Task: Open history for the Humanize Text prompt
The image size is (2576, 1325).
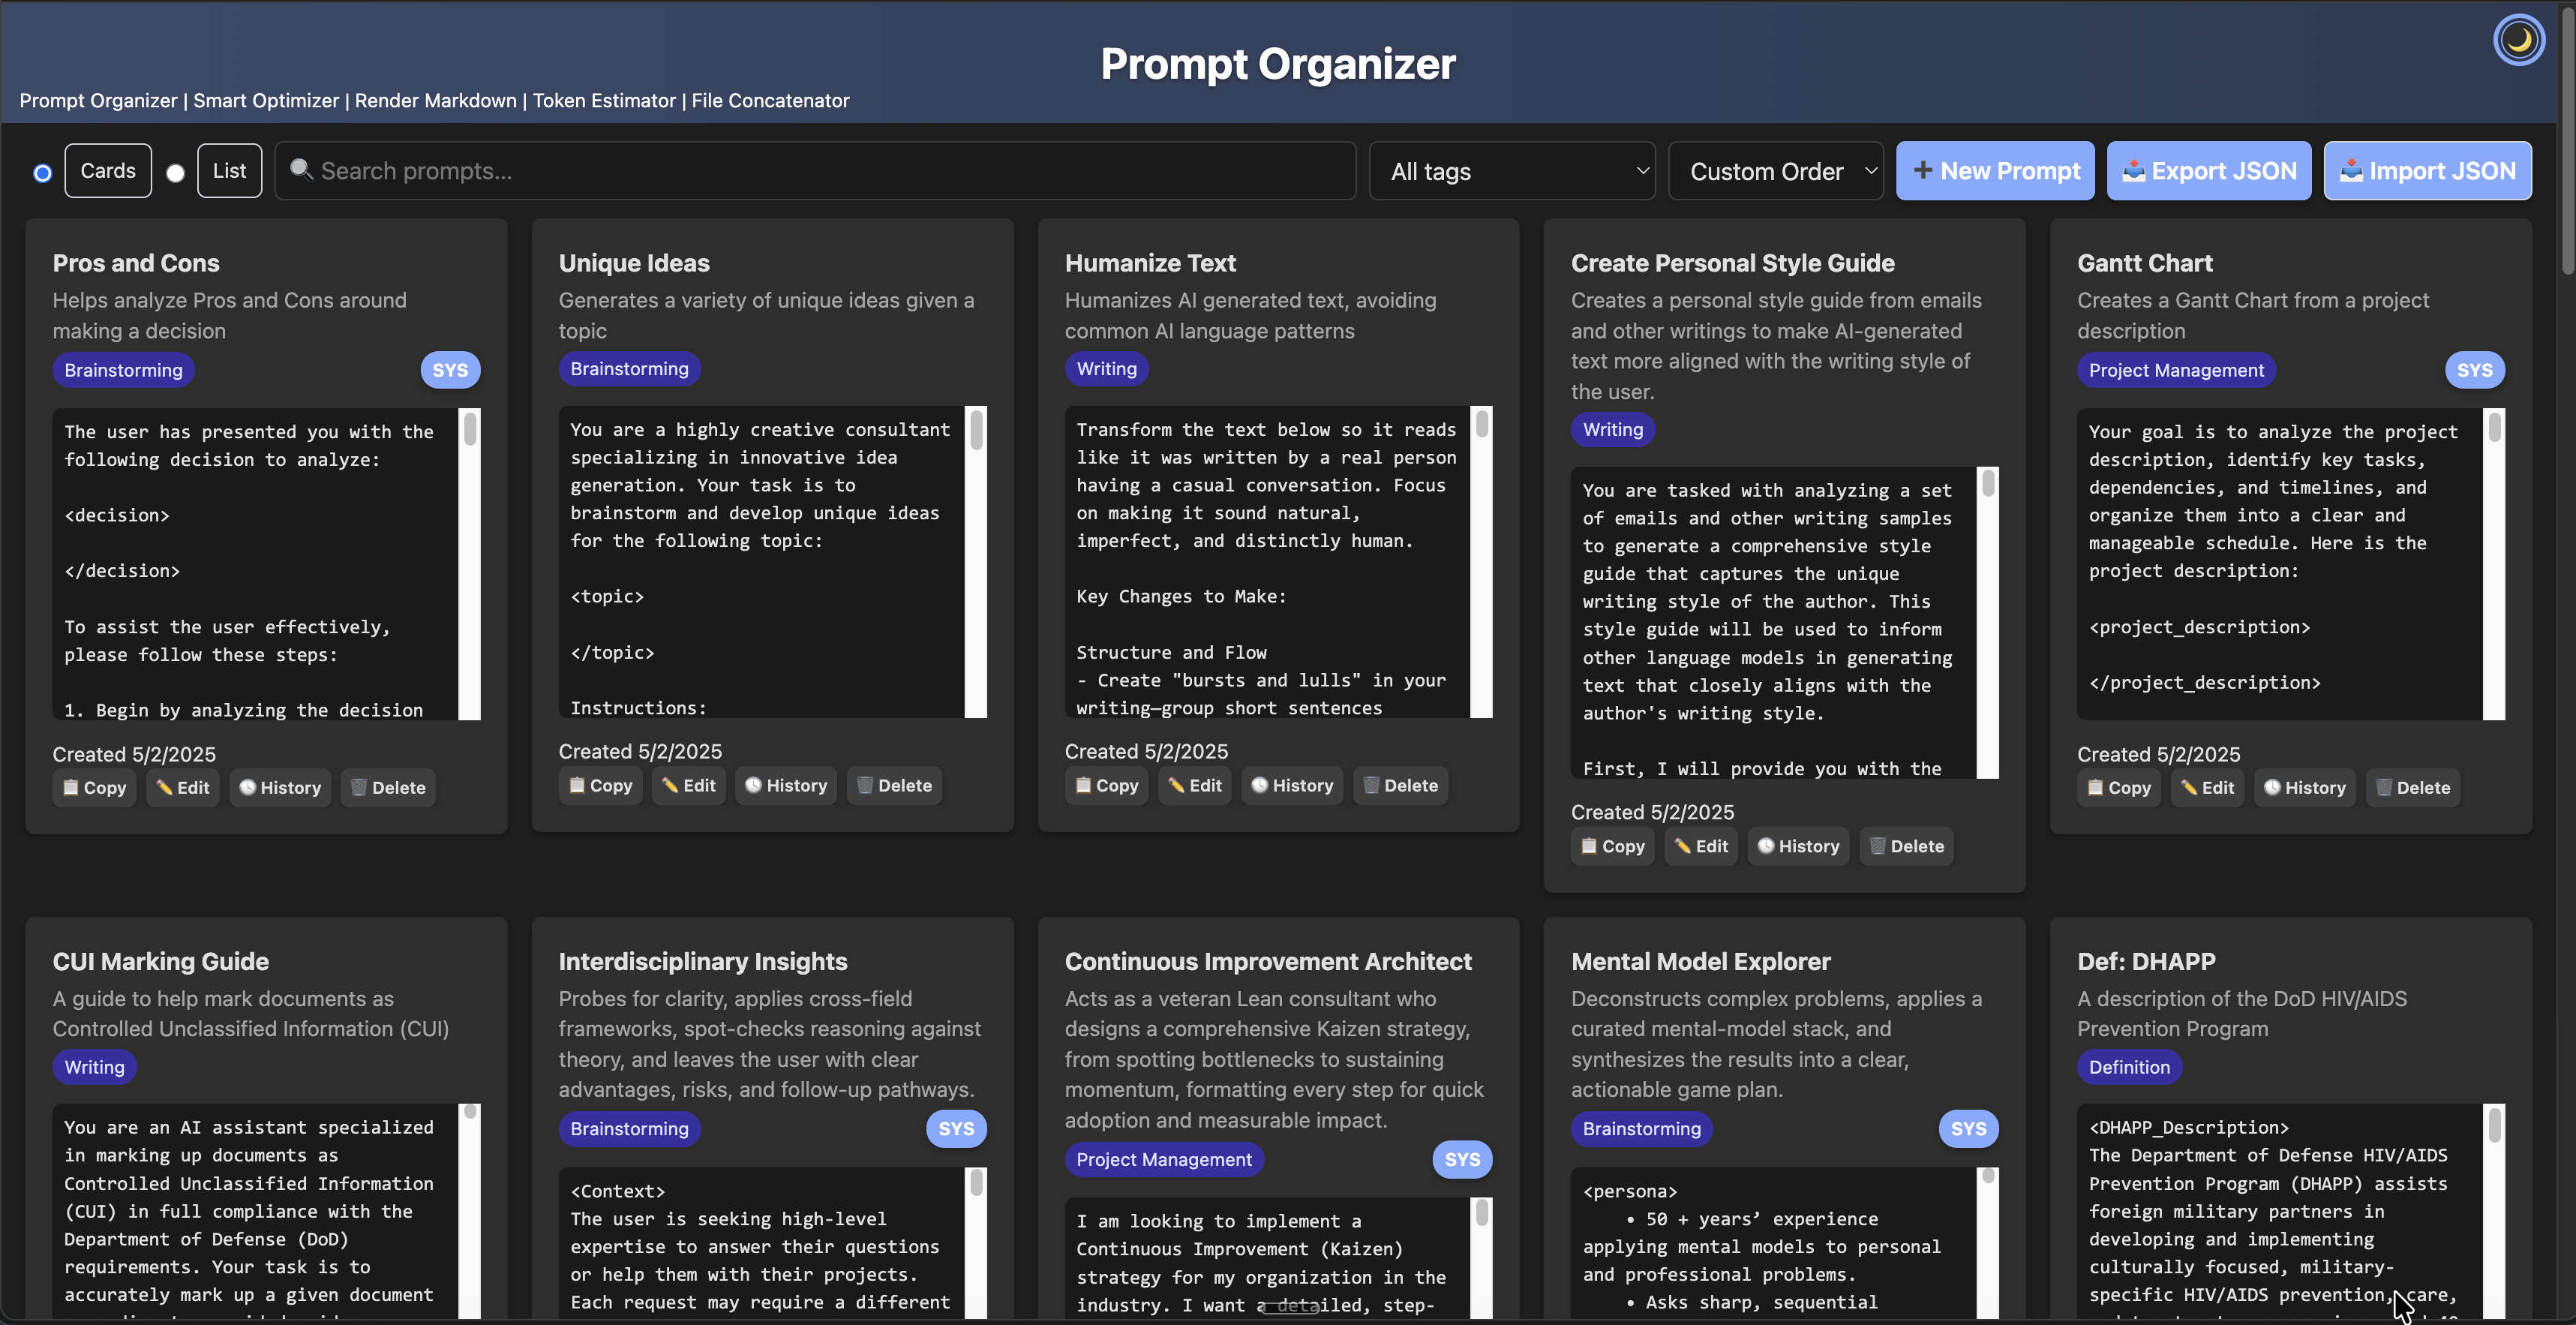Action: tap(1291, 785)
